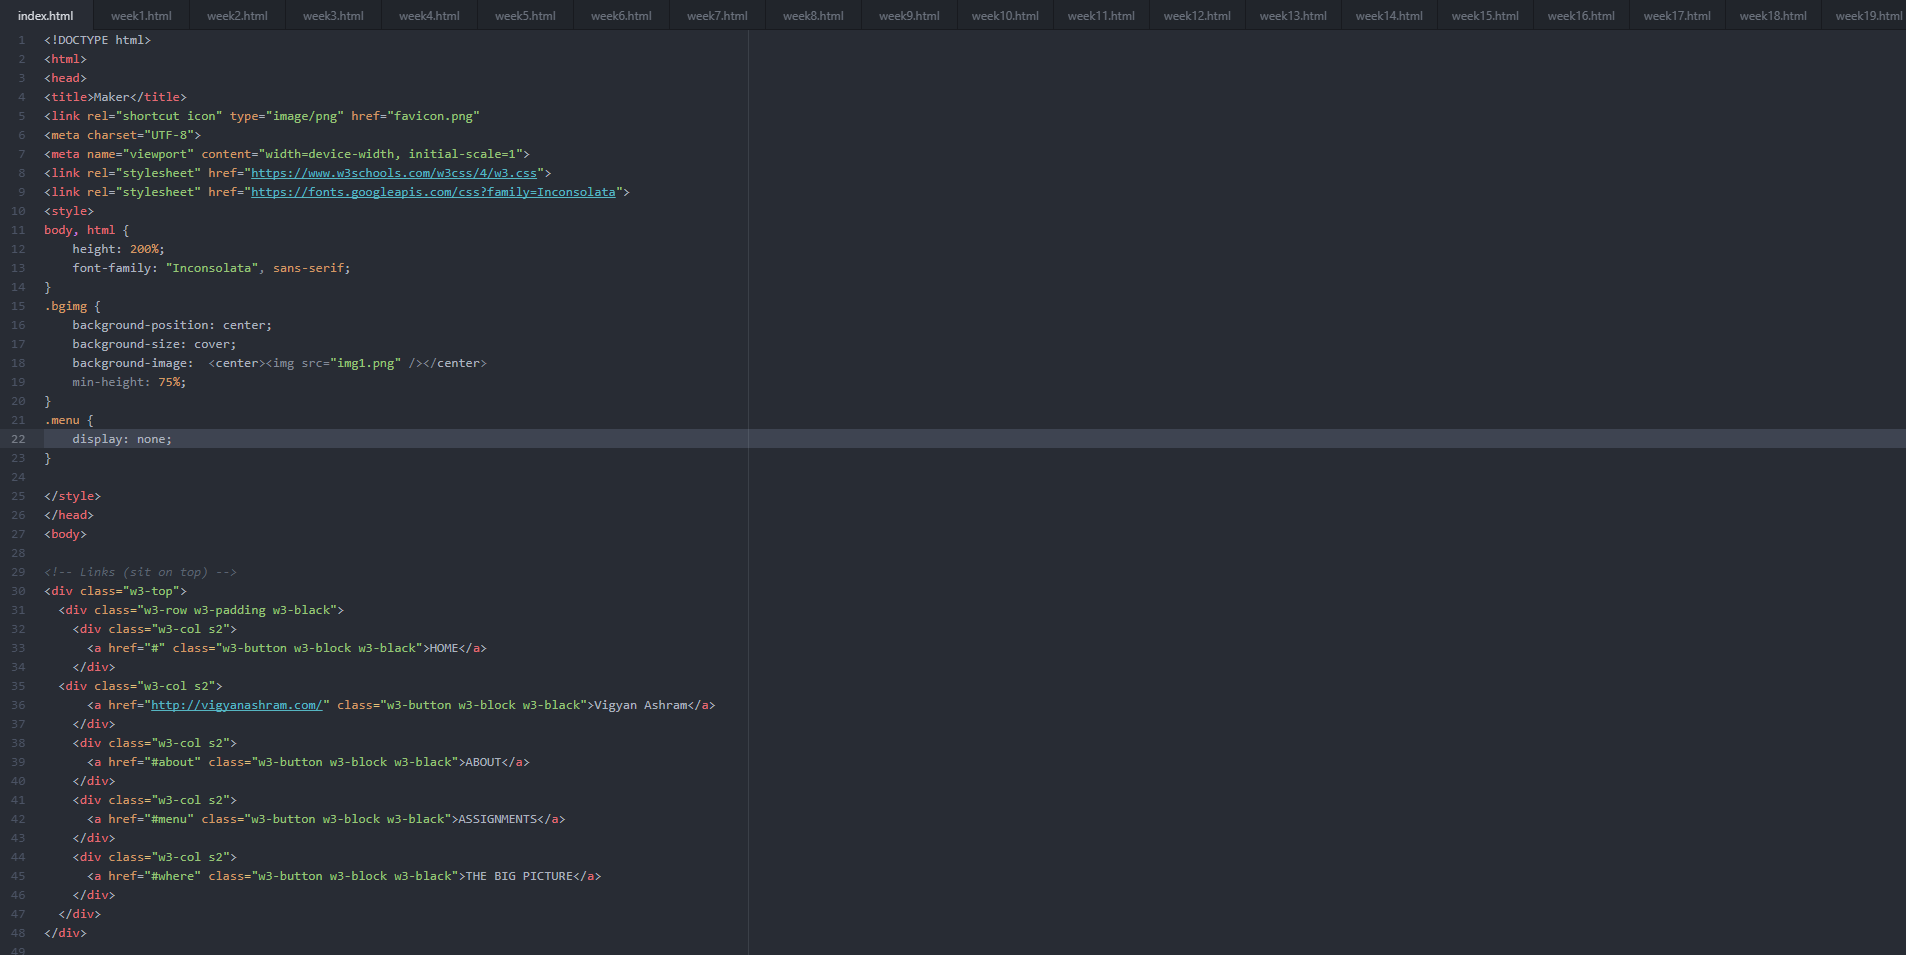Image resolution: width=1906 pixels, height=955 pixels.
Task: Click line number 22 in the gutter
Action: coord(18,439)
